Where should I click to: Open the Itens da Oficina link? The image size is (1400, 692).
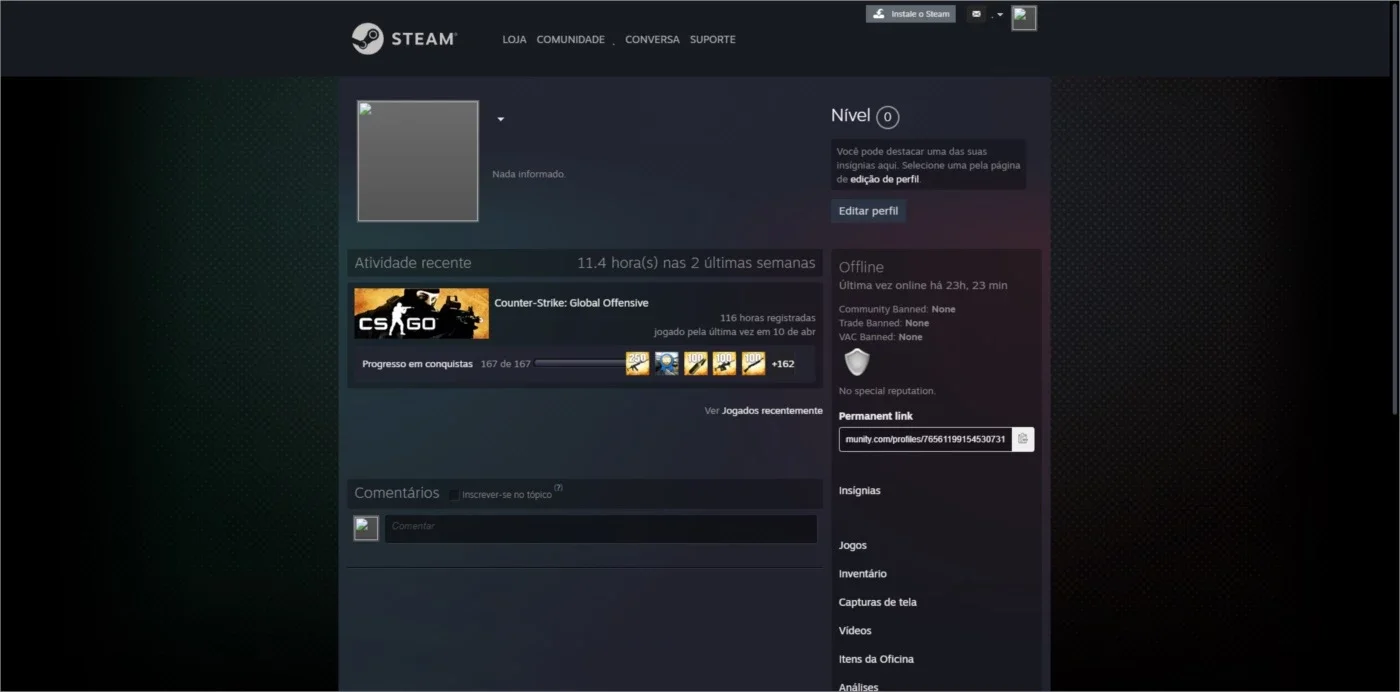[x=876, y=659]
